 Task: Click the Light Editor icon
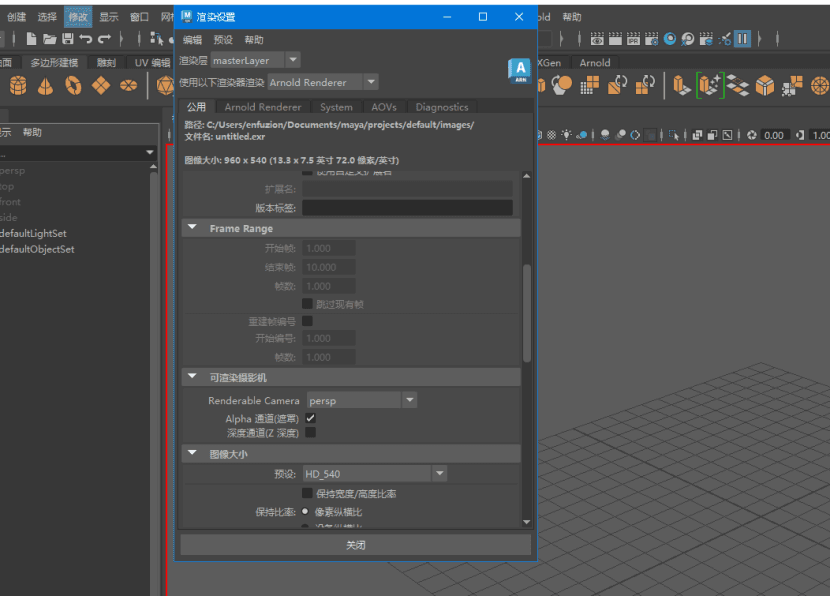pyautogui.click(x=725, y=39)
